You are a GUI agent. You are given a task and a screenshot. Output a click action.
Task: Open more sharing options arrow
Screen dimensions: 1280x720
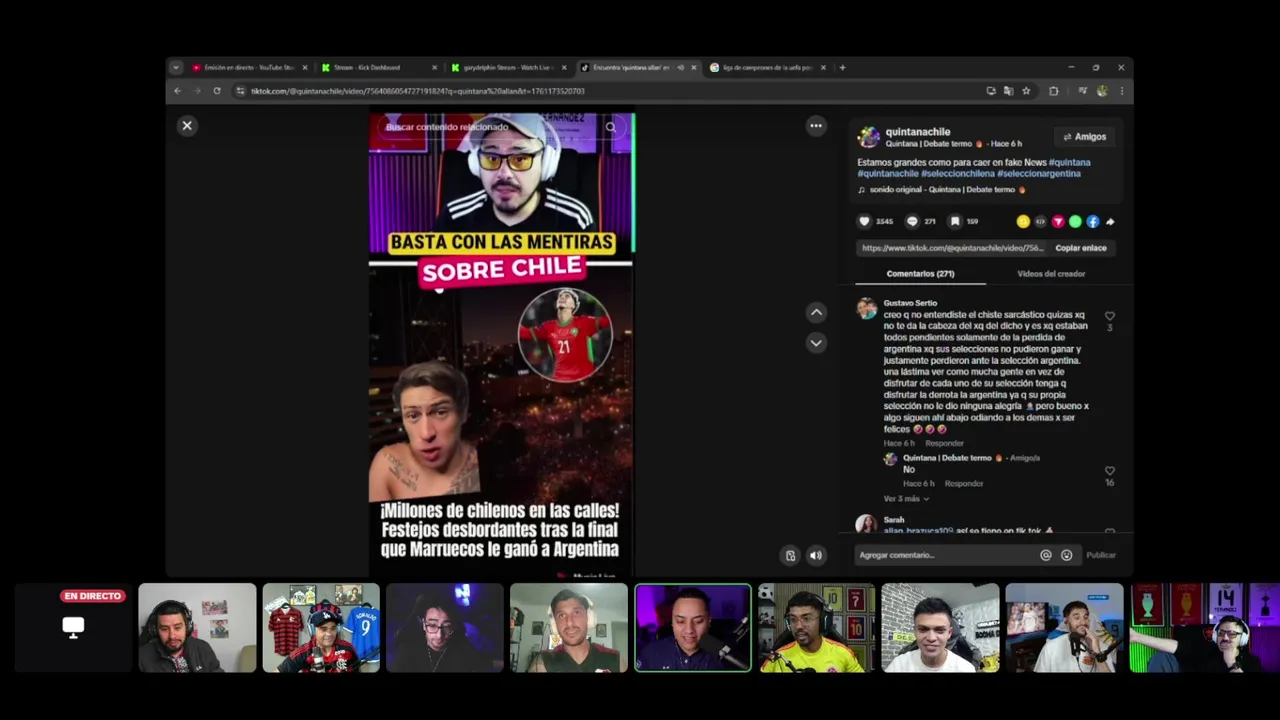pos(1110,221)
